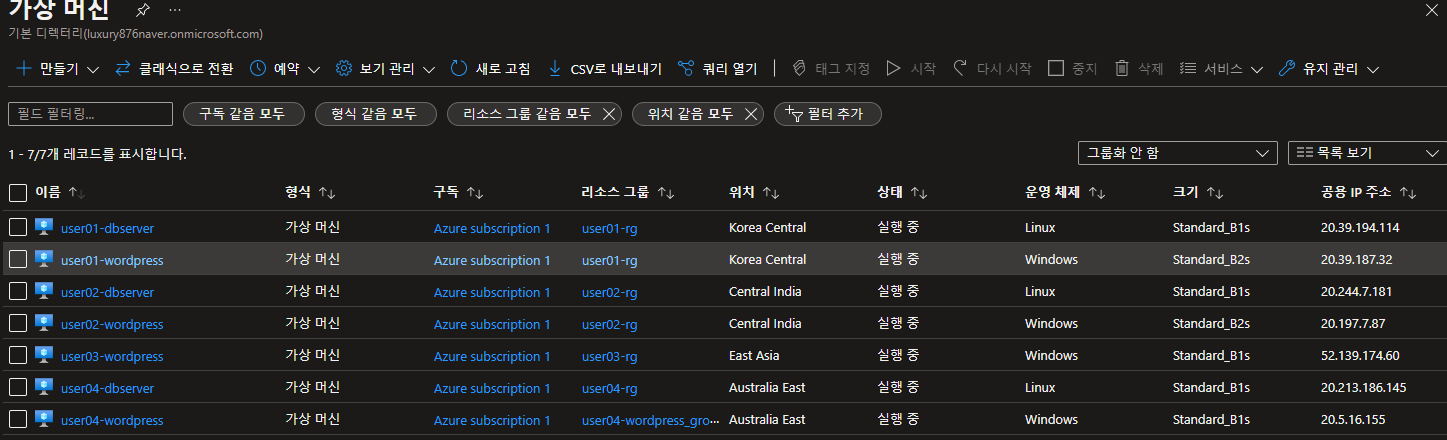
Task: Check the user02-dbserver row checkbox
Action: [18, 291]
